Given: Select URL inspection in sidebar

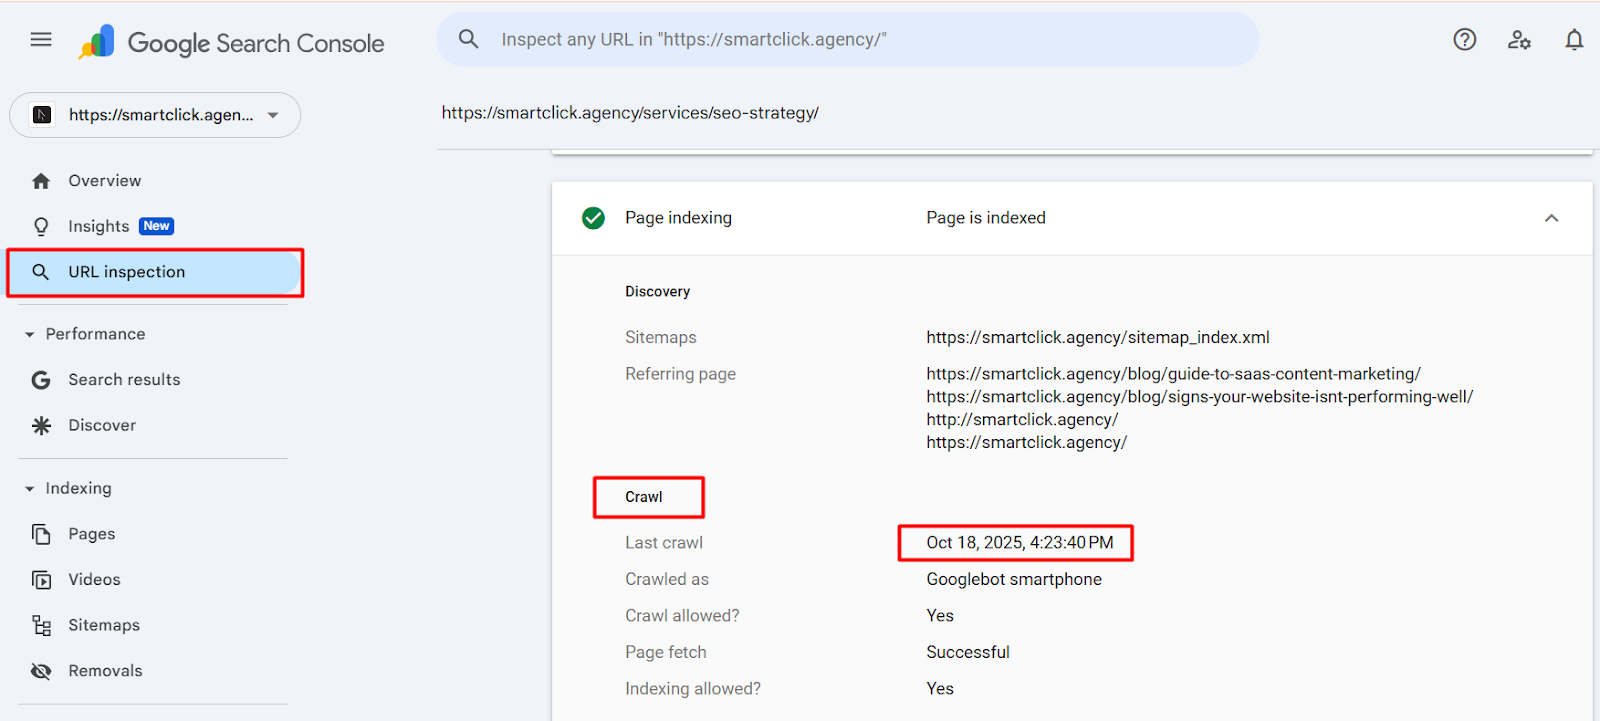Looking at the screenshot, I should pyautogui.click(x=155, y=272).
